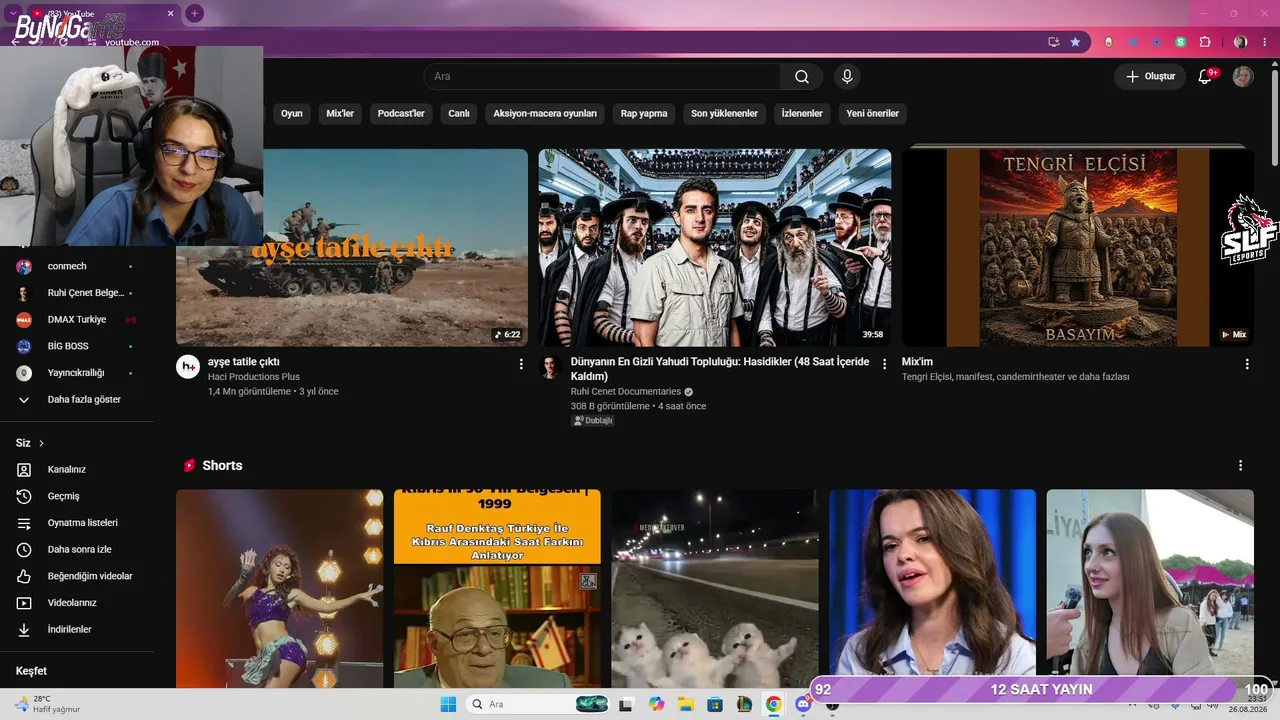Select the Son yüklenenler filter chip

pos(725,114)
